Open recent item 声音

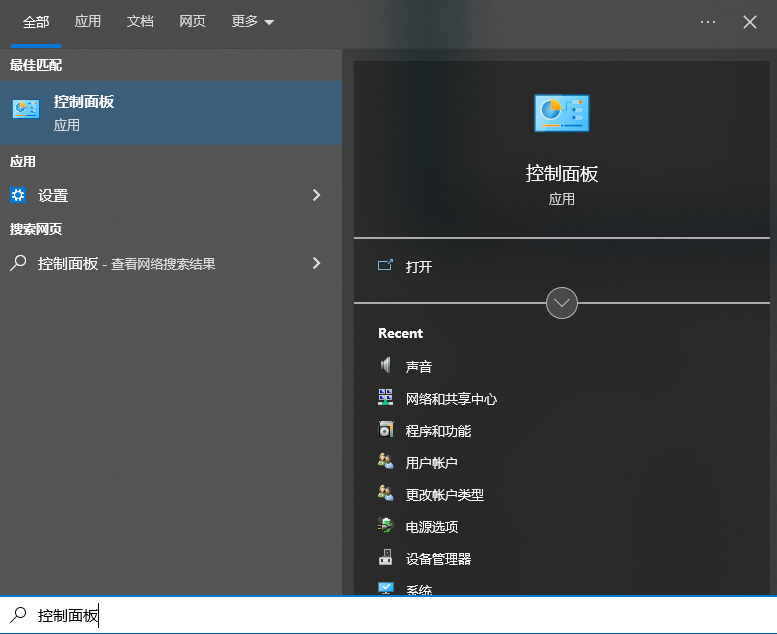(x=419, y=367)
